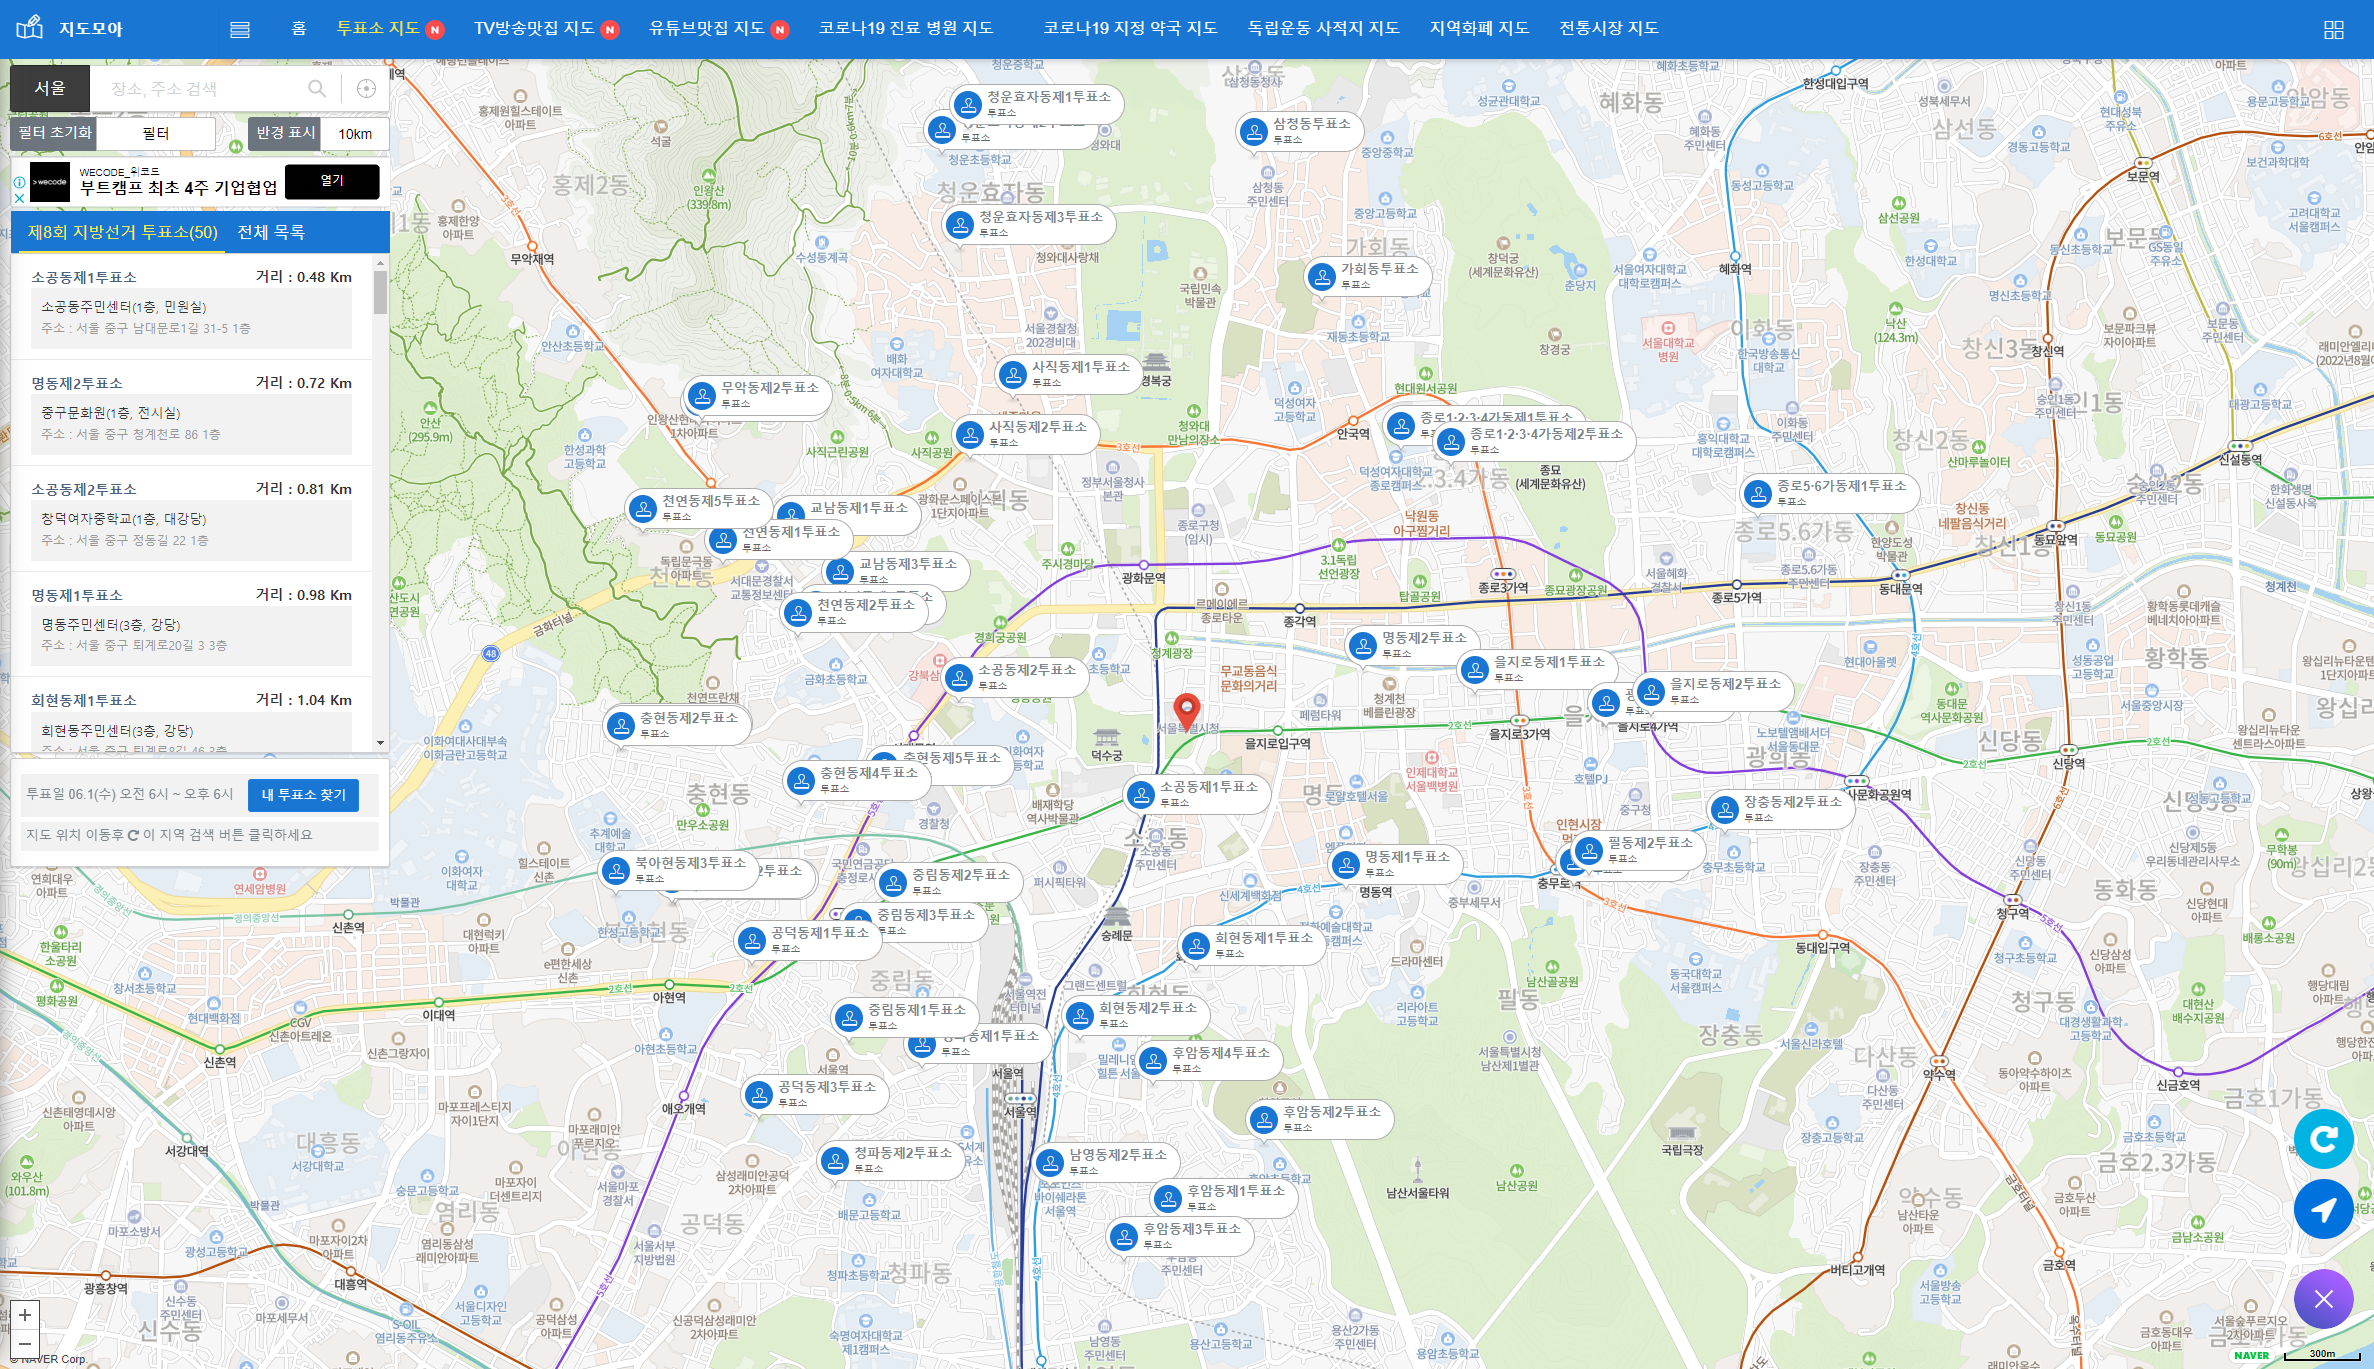Click the refresh area search round button
2374x1369 pixels.
(x=2323, y=1138)
